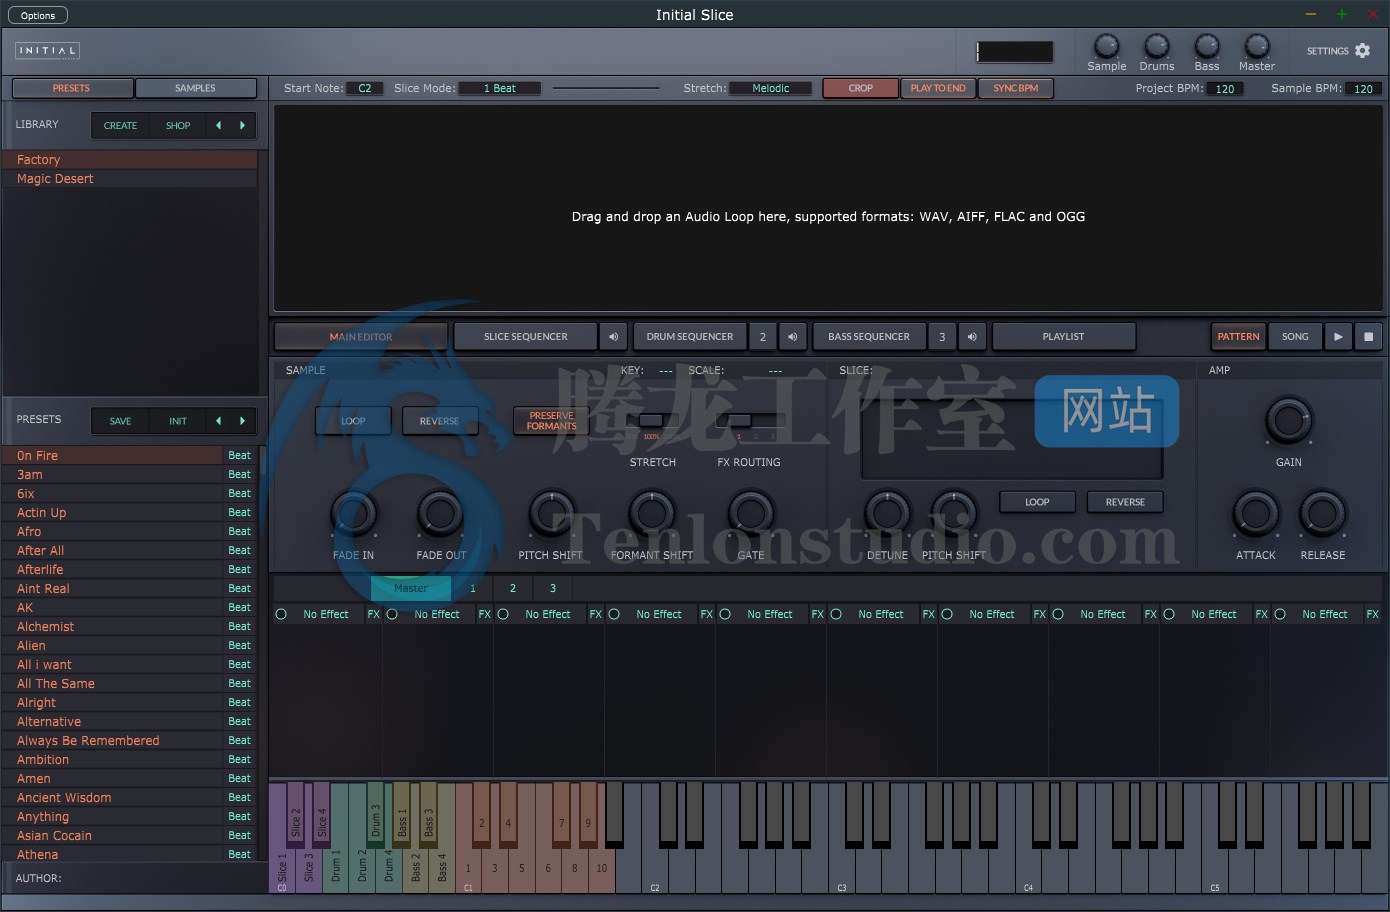Adjust the Bass volume knob

pyautogui.click(x=1207, y=46)
